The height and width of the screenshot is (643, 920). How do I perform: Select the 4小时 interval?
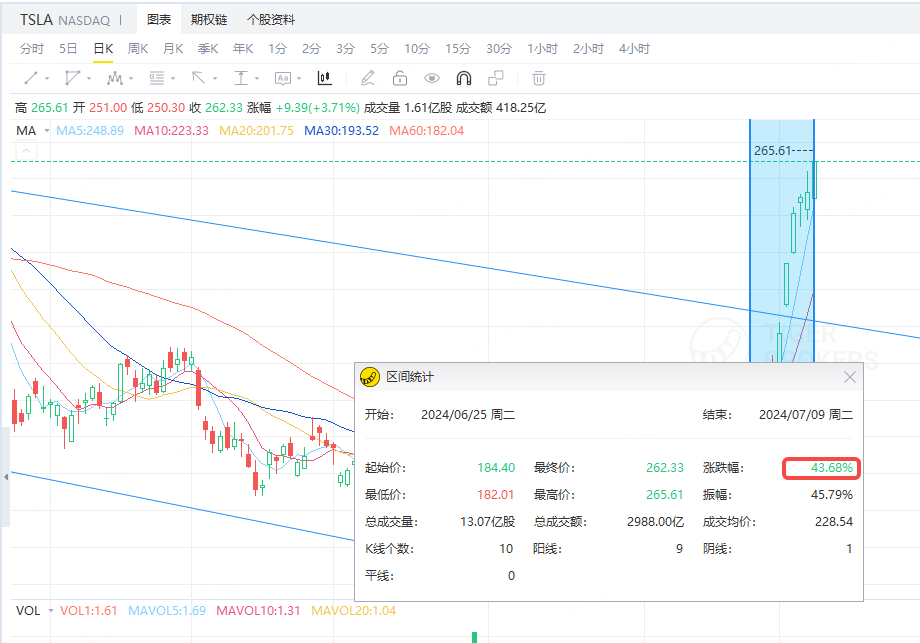pos(634,49)
